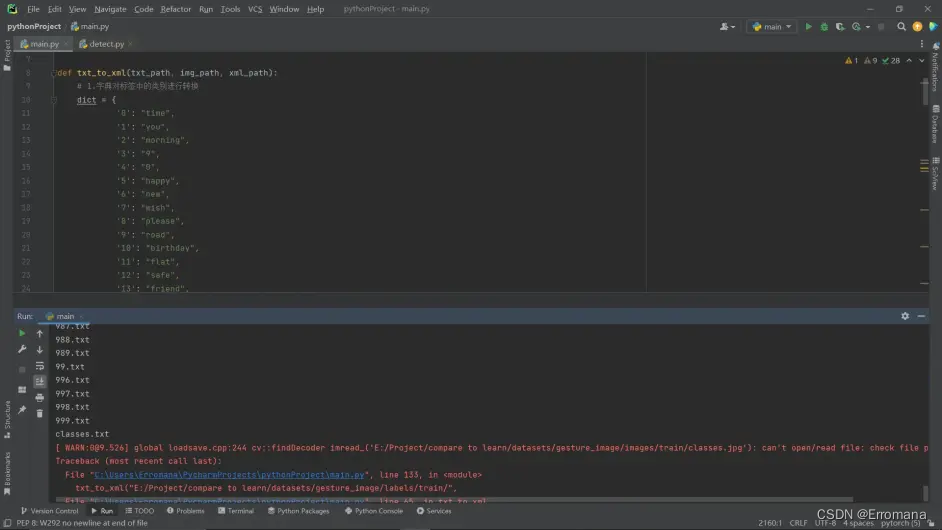Change 4 spaces indent setting
942x530 pixels.
(858, 523)
